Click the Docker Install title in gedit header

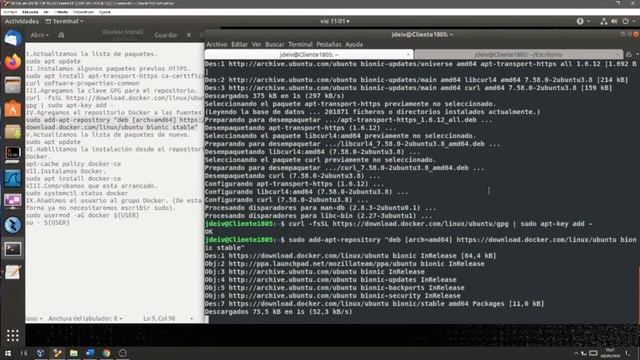tap(122, 32)
